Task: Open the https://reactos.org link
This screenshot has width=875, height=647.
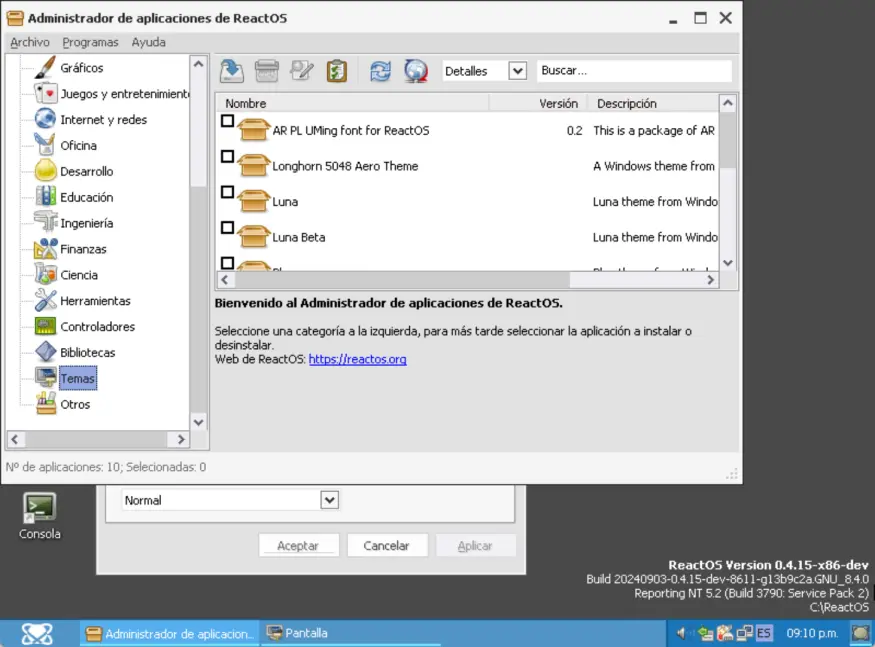Action: pyautogui.click(x=357, y=359)
